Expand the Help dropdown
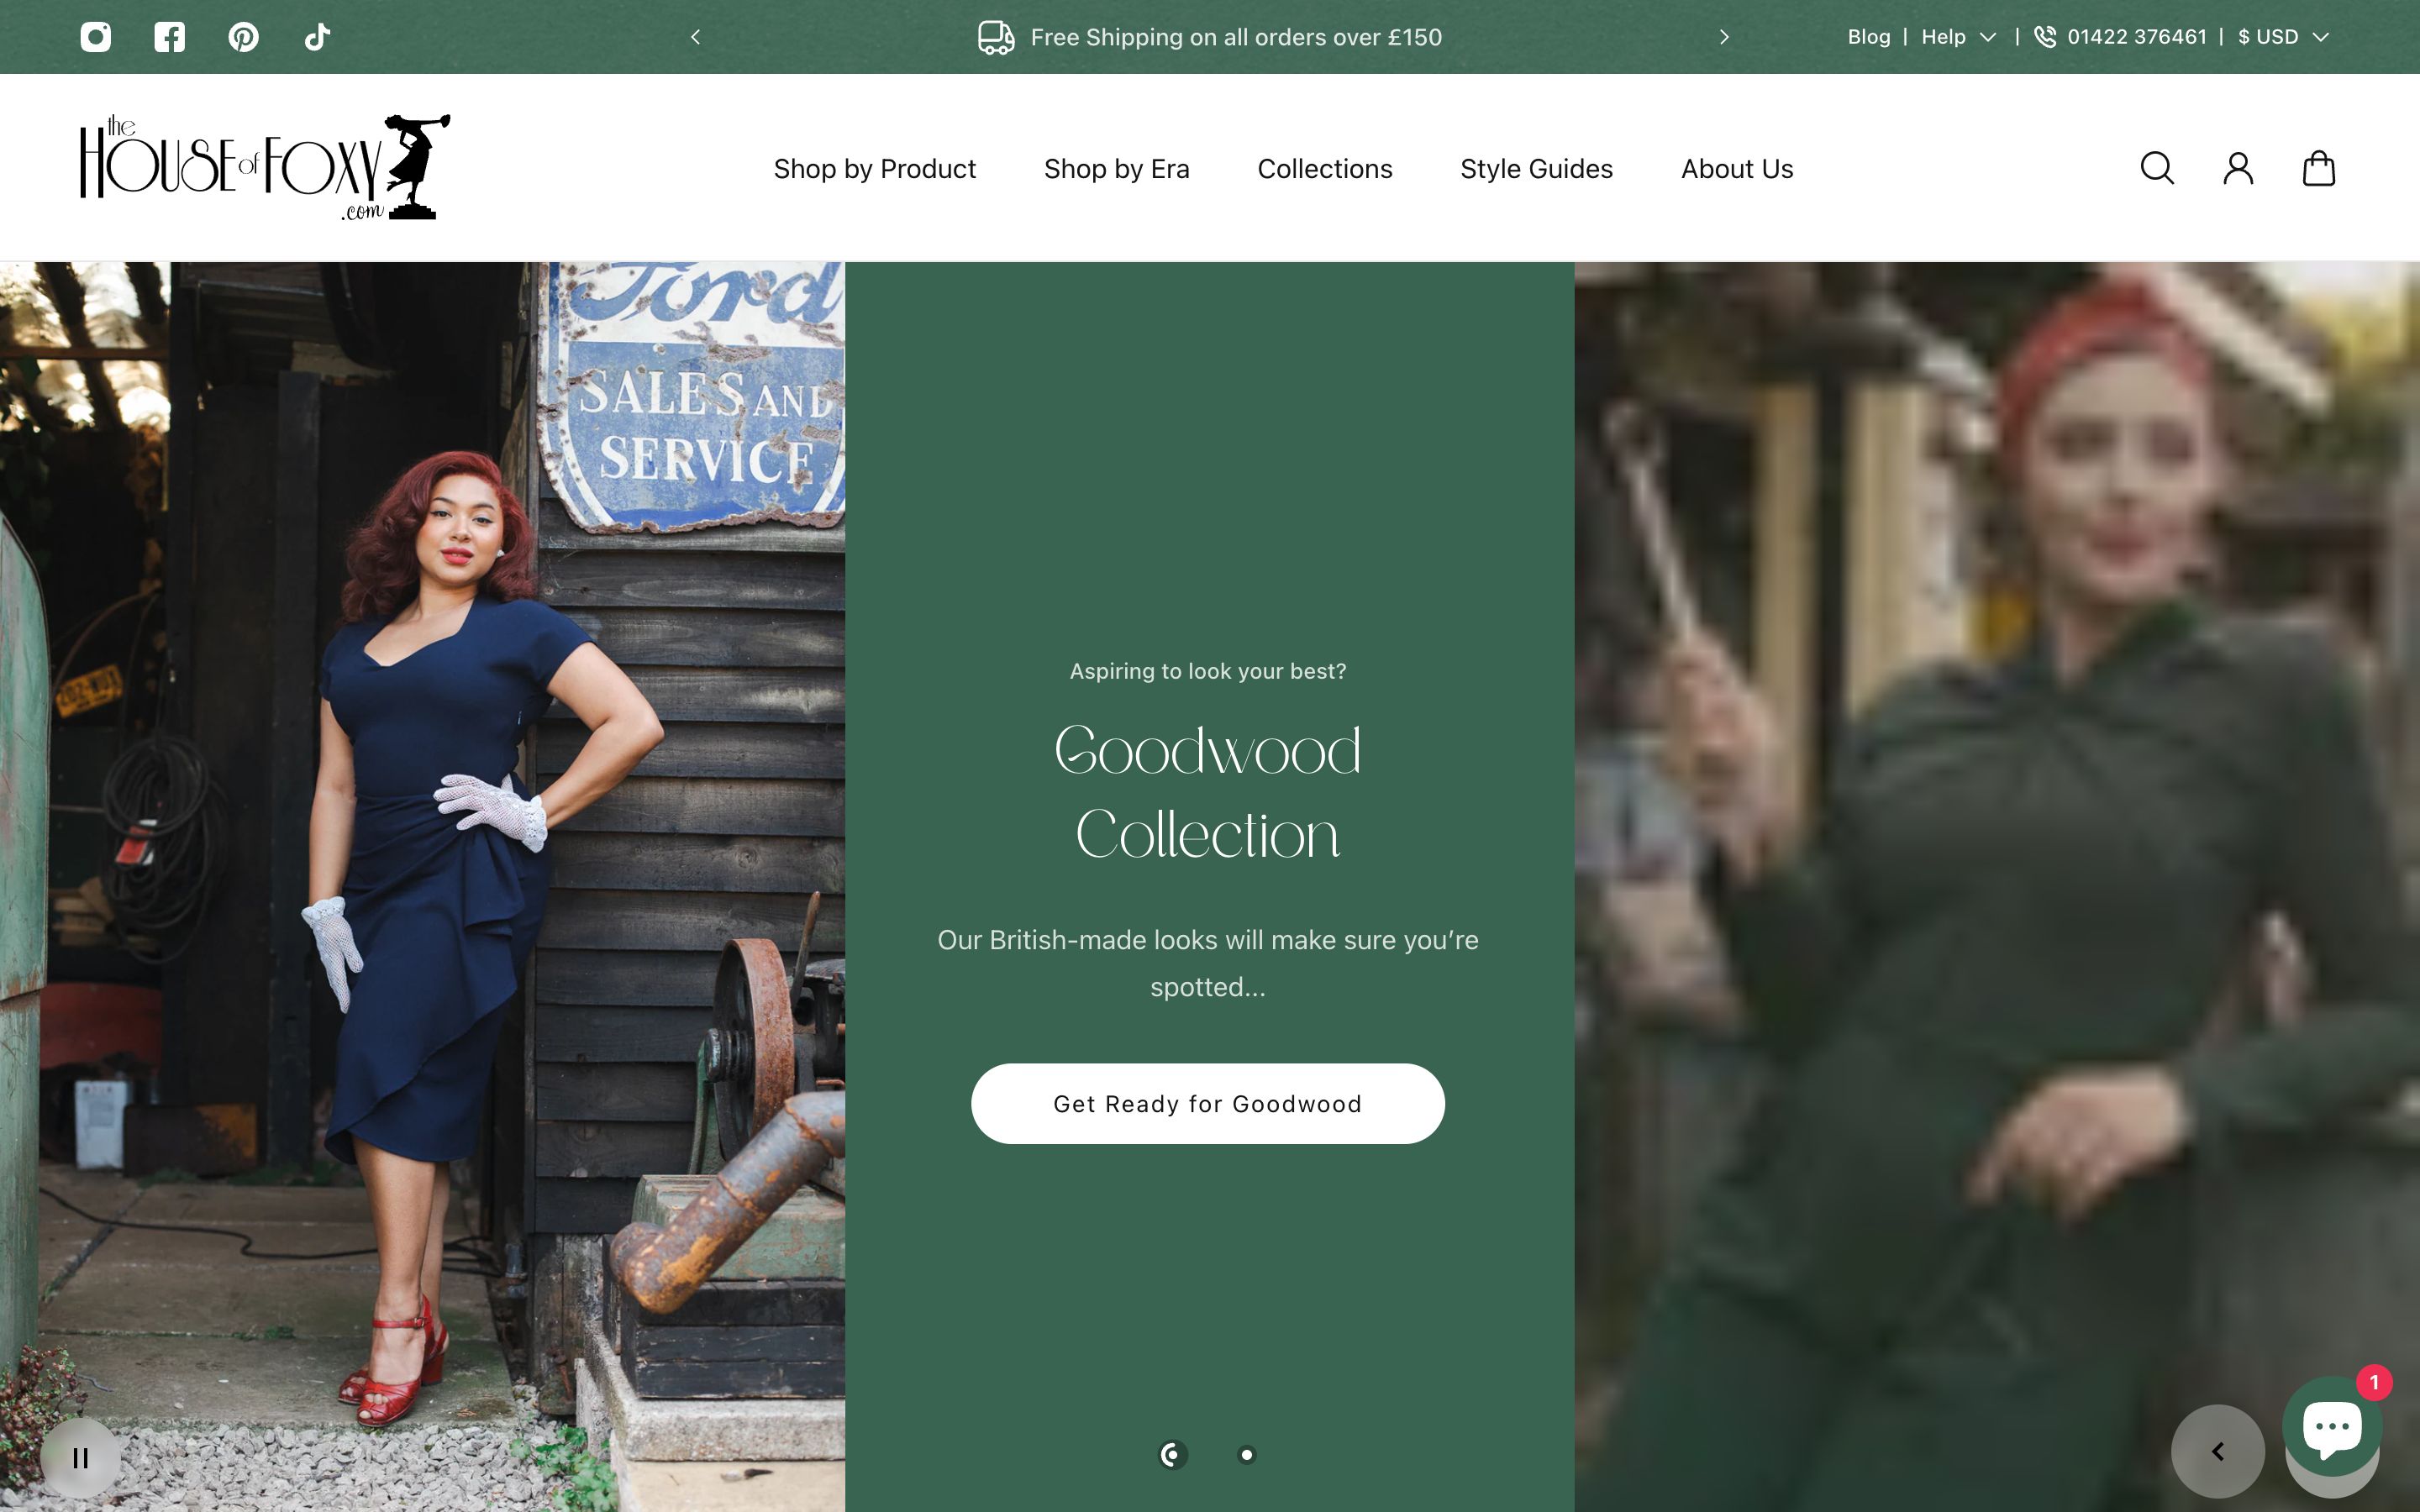Viewport: 2420px width, 1512px height. [x=1958, y=37]
